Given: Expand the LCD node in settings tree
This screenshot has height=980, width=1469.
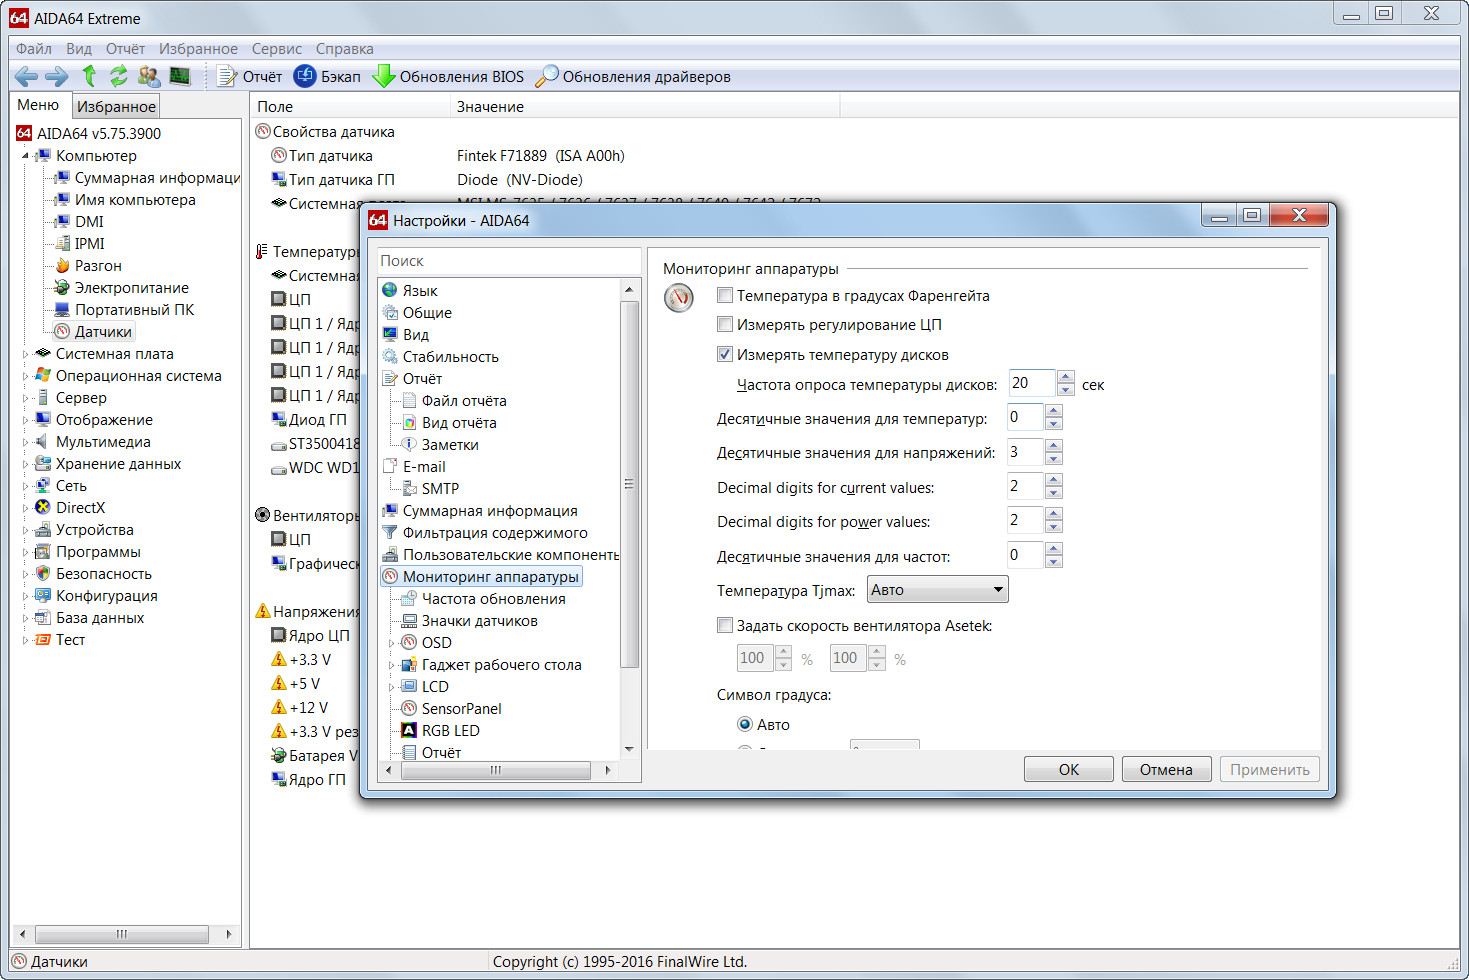Looking at the screenshot, I should pos(391,686).
